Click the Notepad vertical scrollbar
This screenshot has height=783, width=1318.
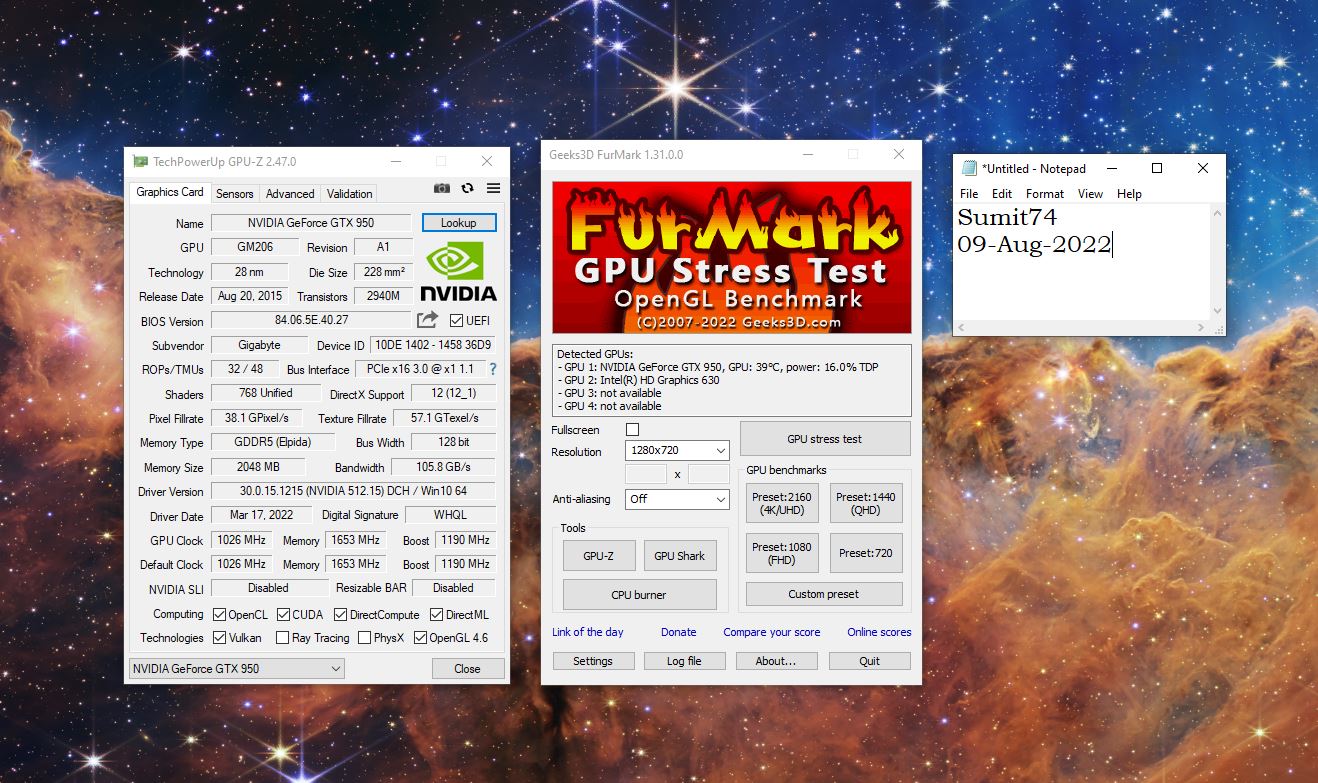tap(1217, 265)
